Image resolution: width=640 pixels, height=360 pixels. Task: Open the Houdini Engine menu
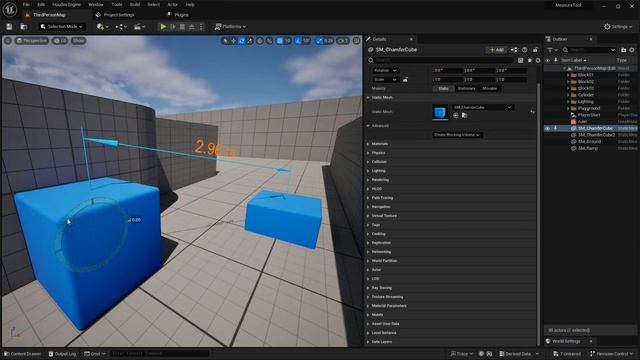pos(66,4)
